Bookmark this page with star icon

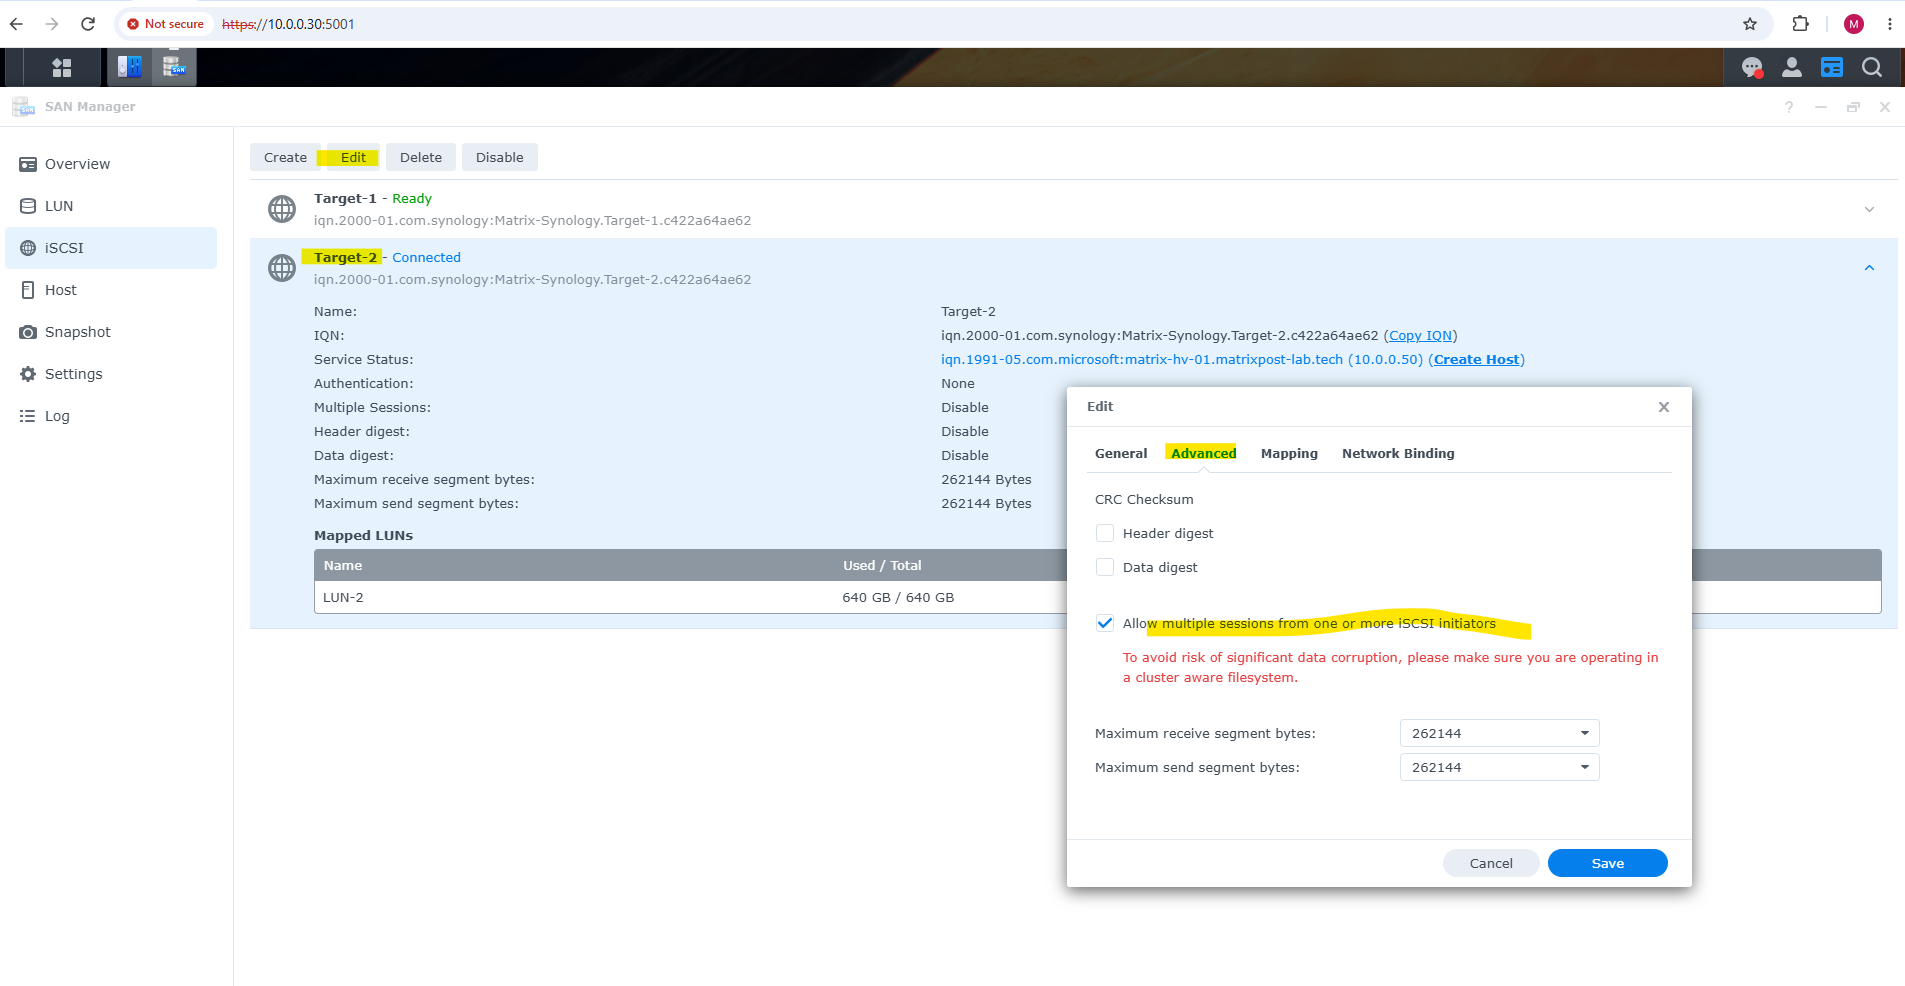click(1750, 24)
